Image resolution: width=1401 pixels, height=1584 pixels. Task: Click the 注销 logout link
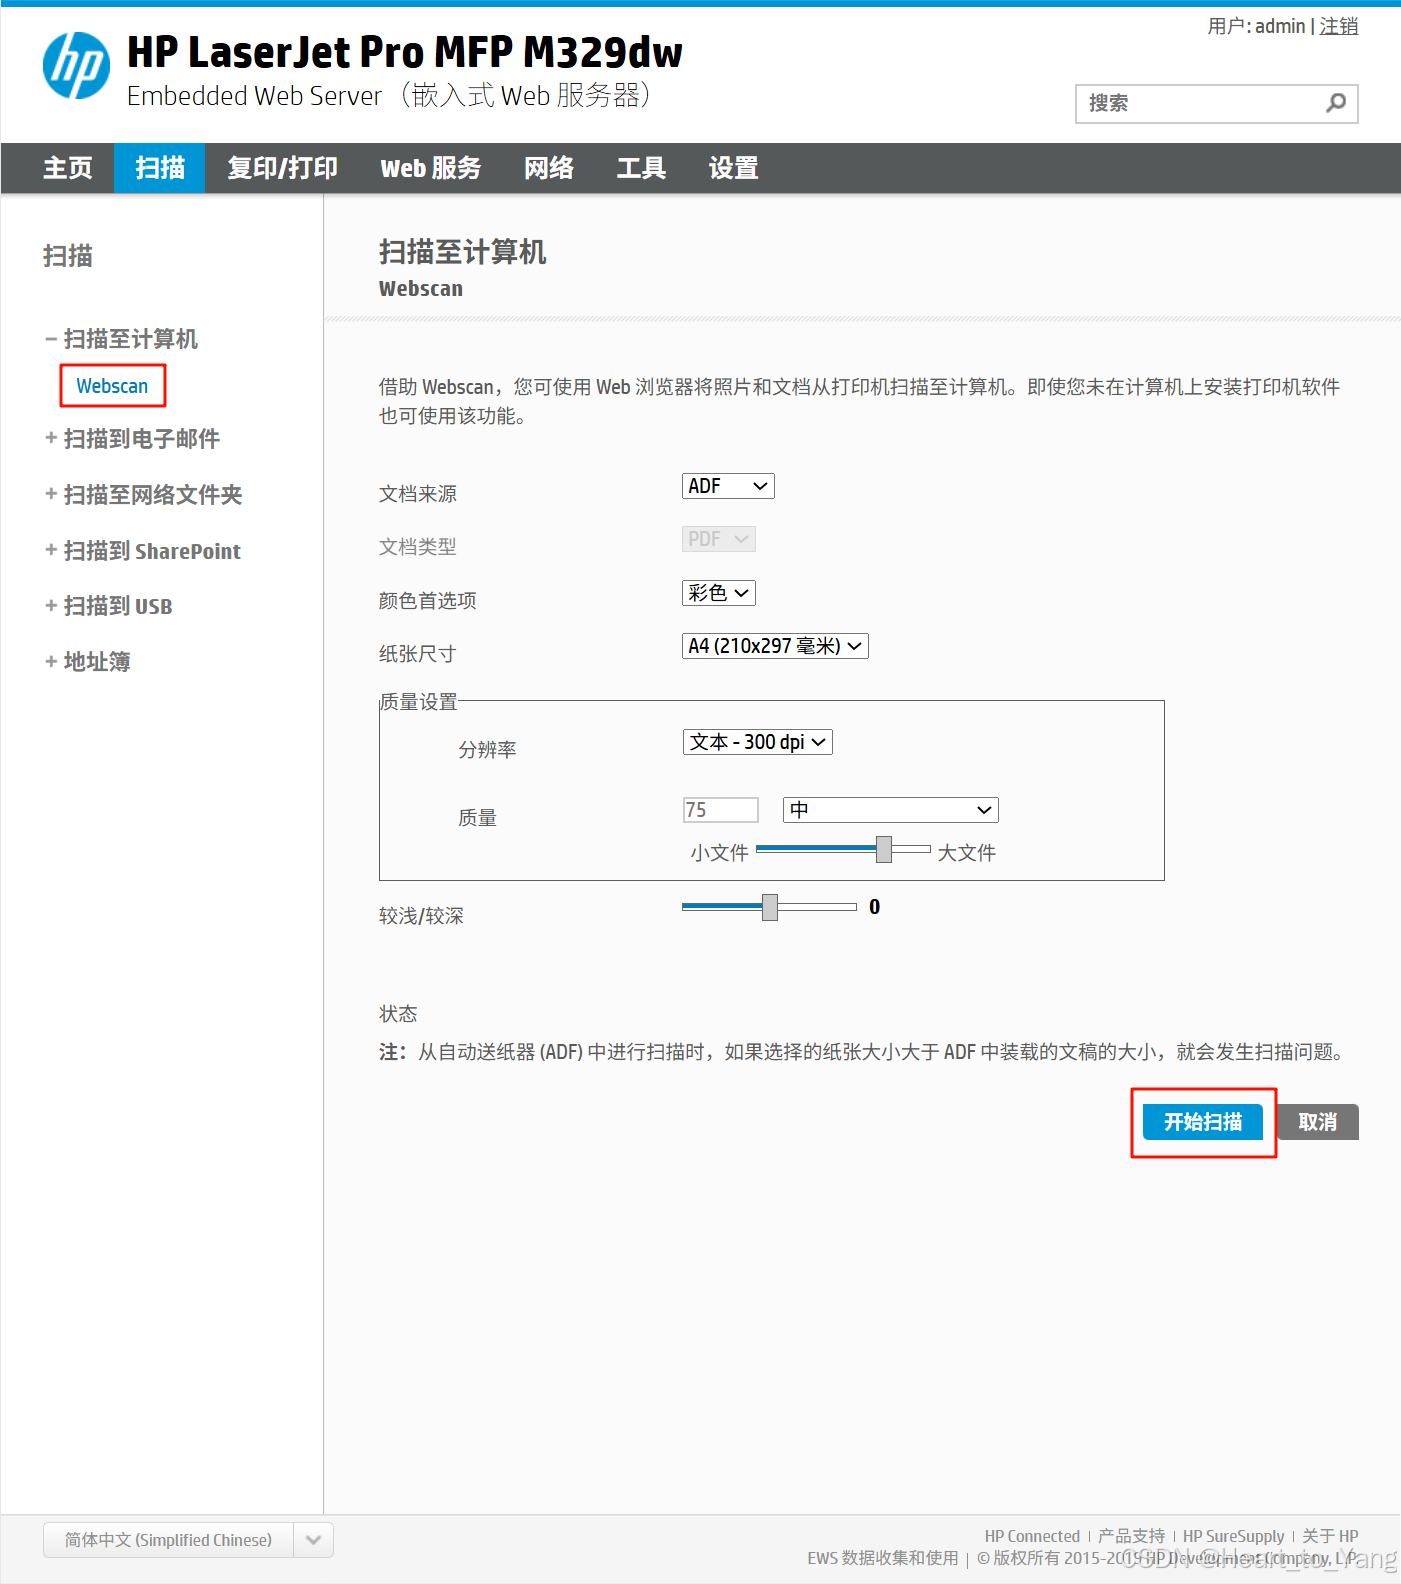coord(1338,26)
